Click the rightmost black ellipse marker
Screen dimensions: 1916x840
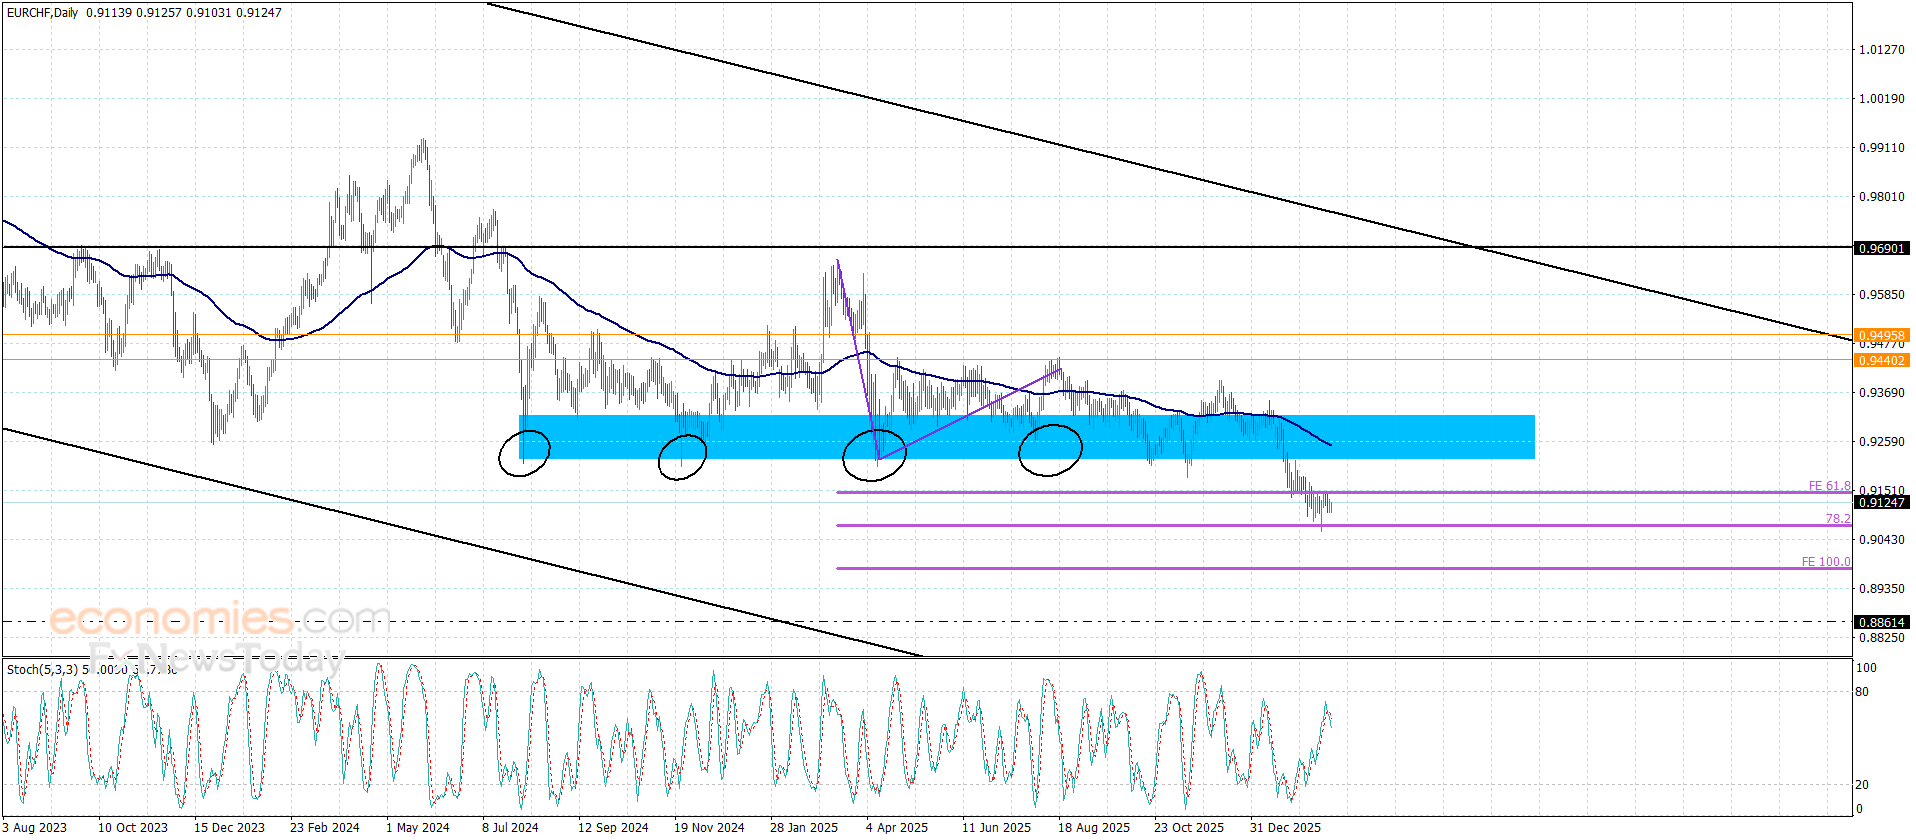tap(1050, 450)
